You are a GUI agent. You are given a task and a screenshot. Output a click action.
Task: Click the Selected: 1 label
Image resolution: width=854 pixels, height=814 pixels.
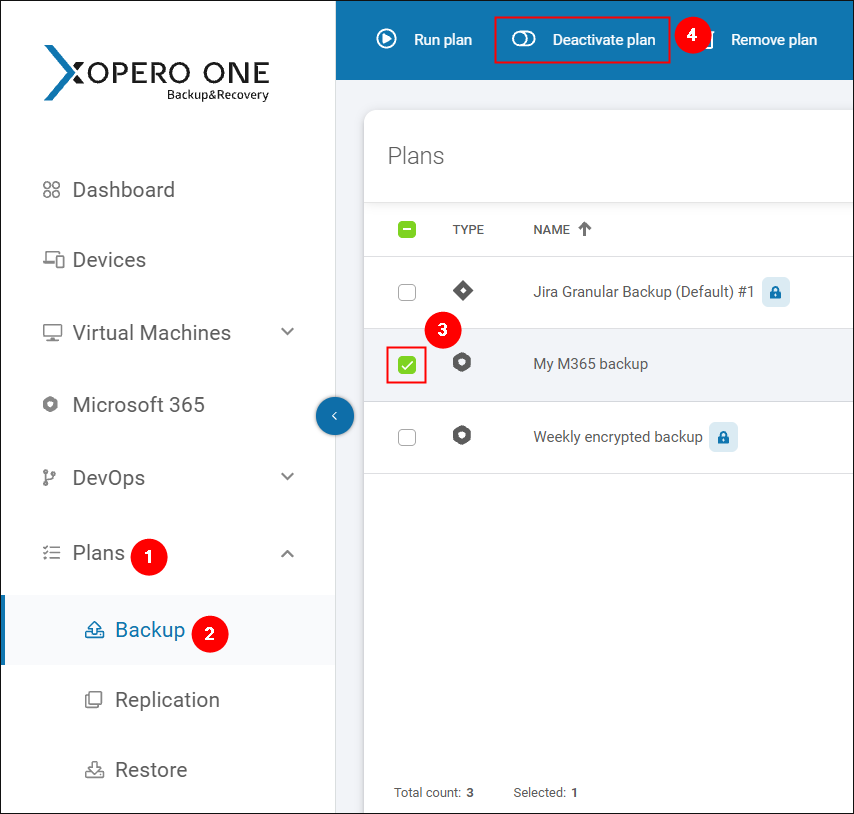[545, 793]
